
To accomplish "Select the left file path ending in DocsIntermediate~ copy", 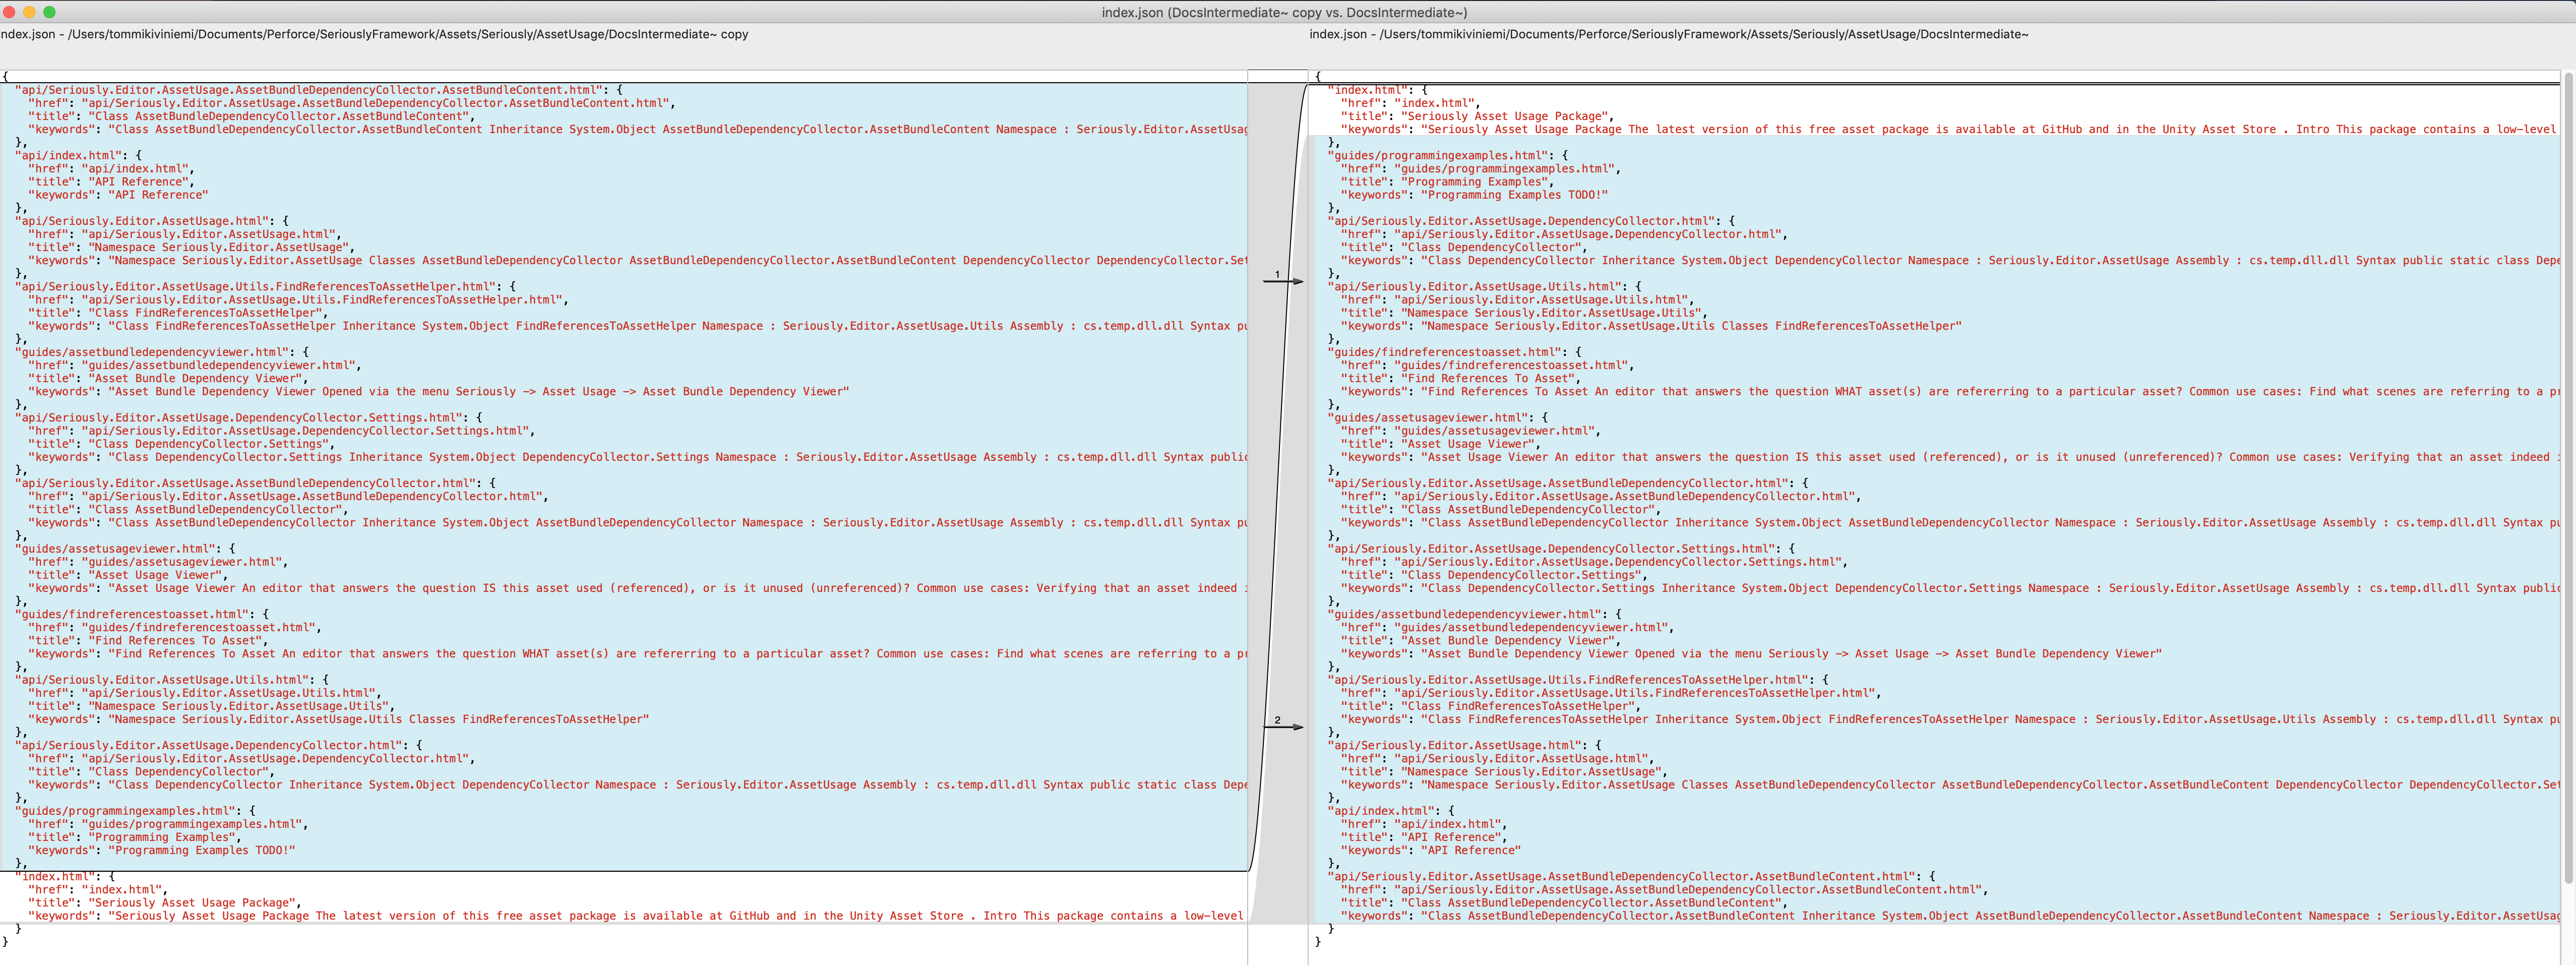I will (375, 34).
